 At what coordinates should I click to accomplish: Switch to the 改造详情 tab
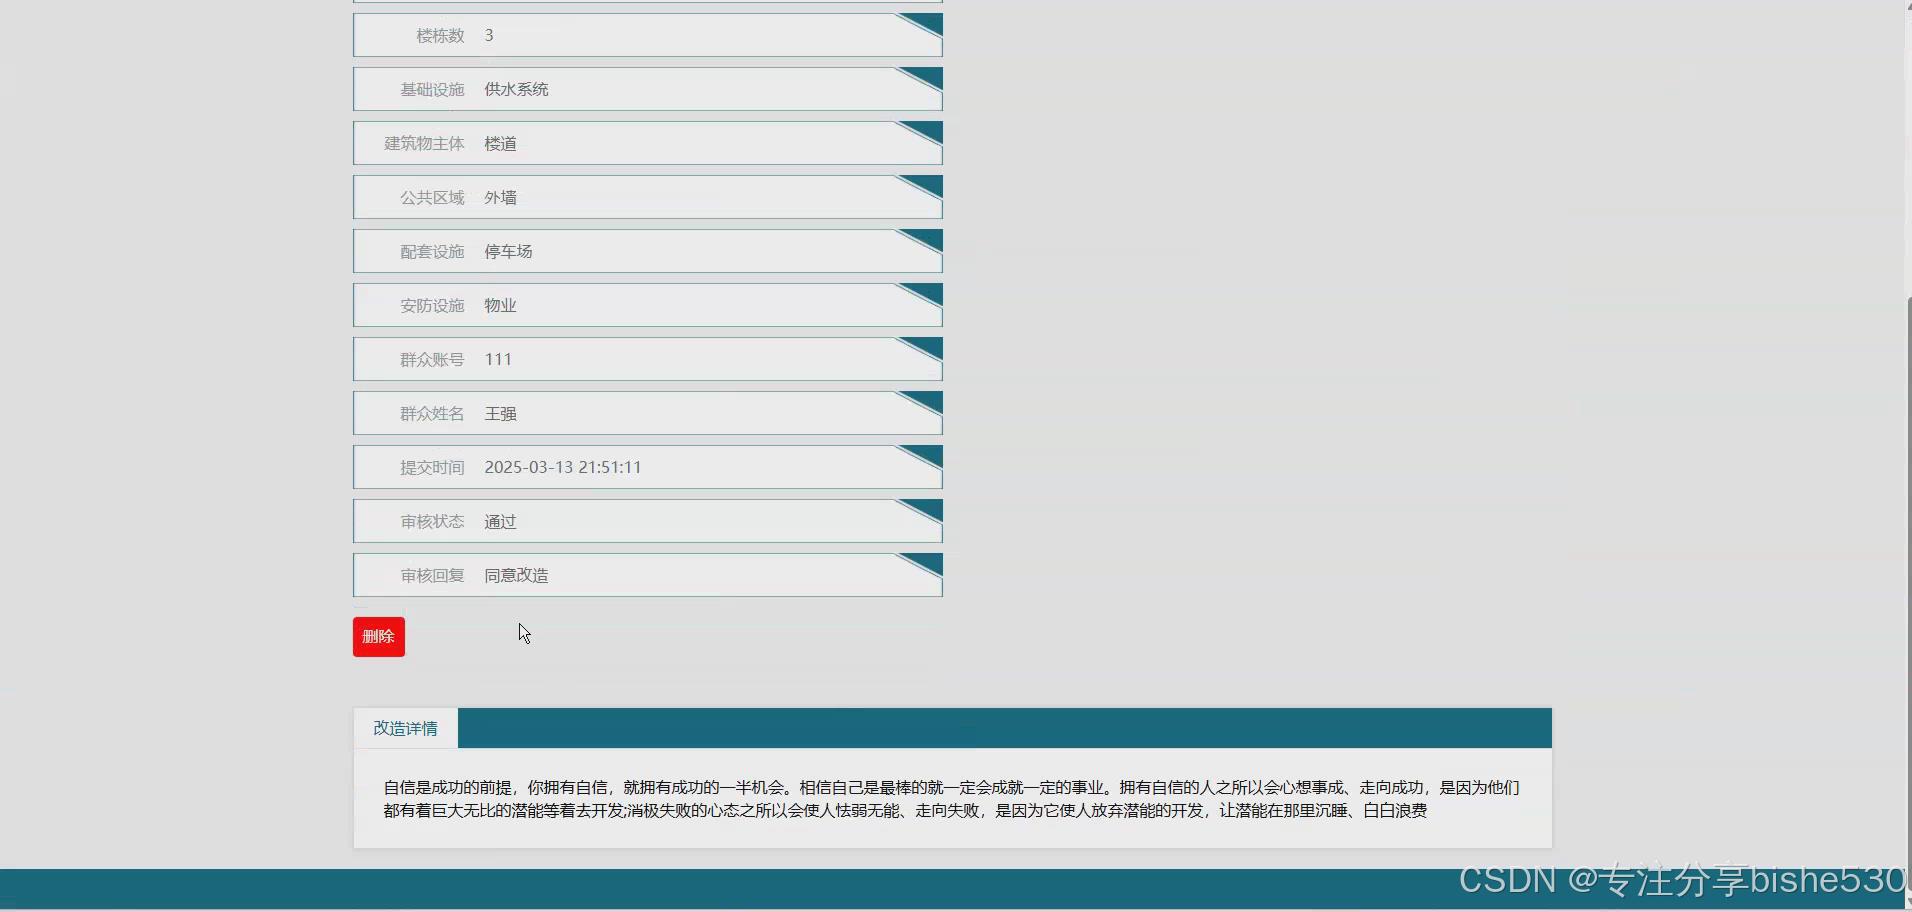tap(404, 727)
